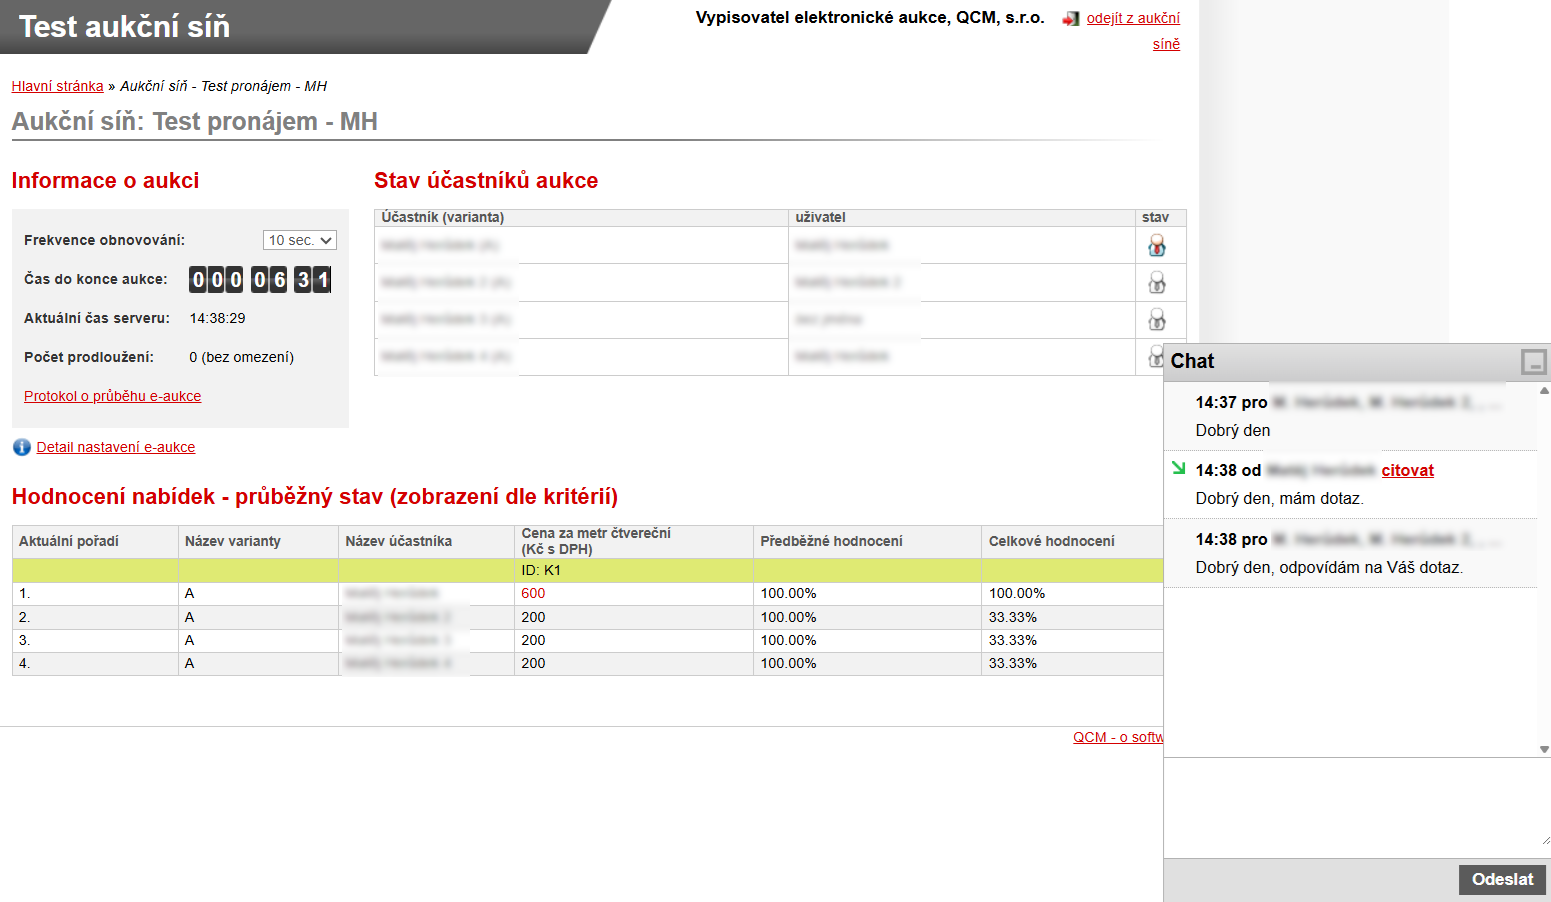Click the third participant's status icon
The height and width of the screenshot is (902, 1551).
(x=1157, y=320)
